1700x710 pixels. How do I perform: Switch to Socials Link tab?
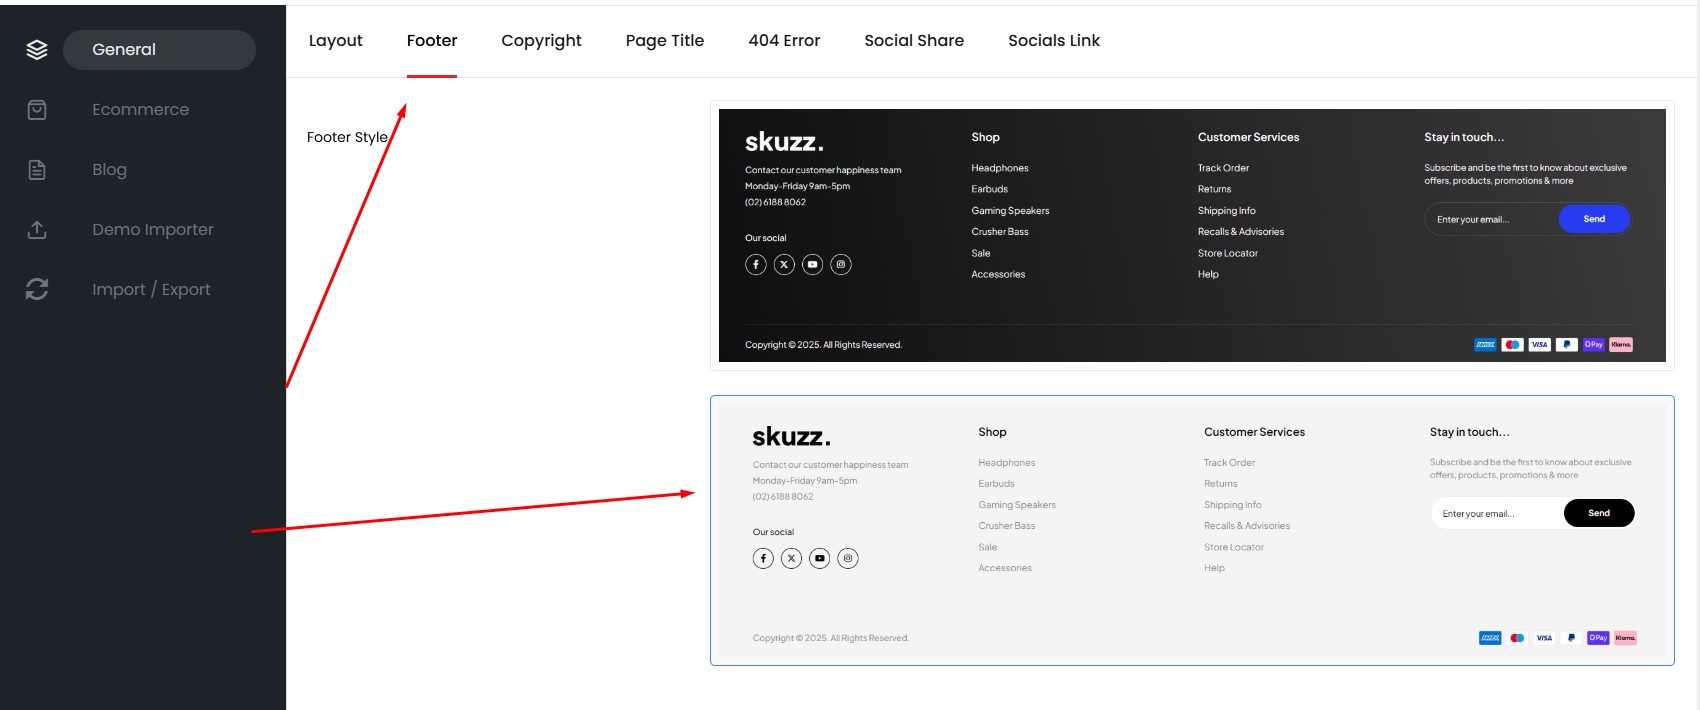[1053, 41]
